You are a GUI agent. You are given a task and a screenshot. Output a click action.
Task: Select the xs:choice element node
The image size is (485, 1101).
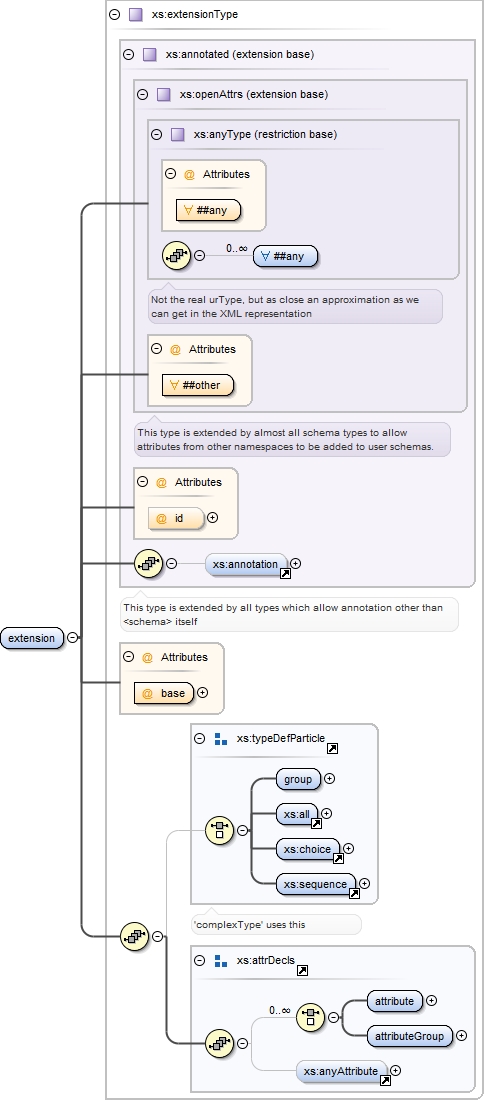pyautogui.click(x=307, y=850)
